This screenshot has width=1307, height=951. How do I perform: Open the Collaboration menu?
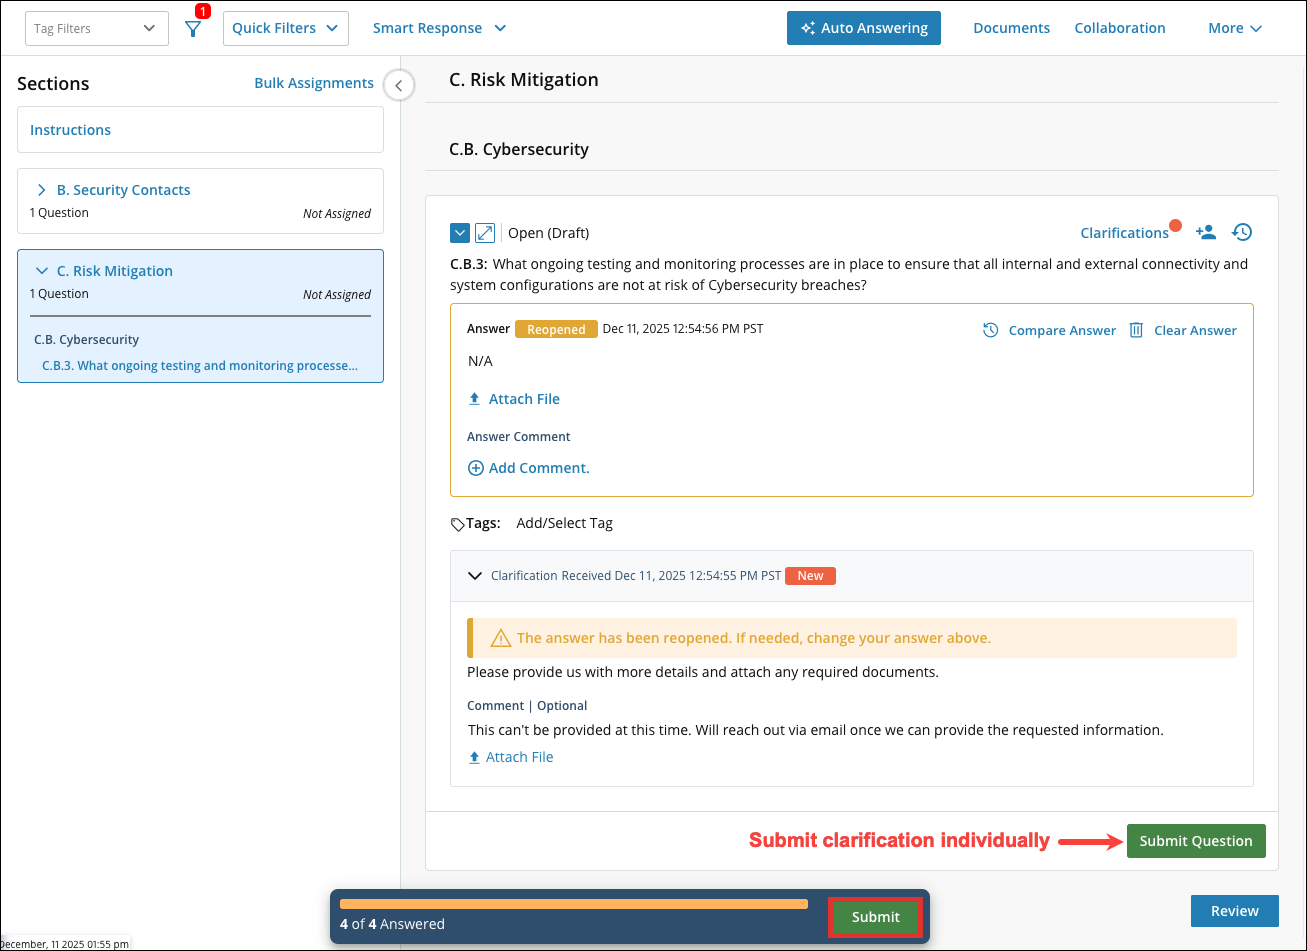tap(1119, 28)
